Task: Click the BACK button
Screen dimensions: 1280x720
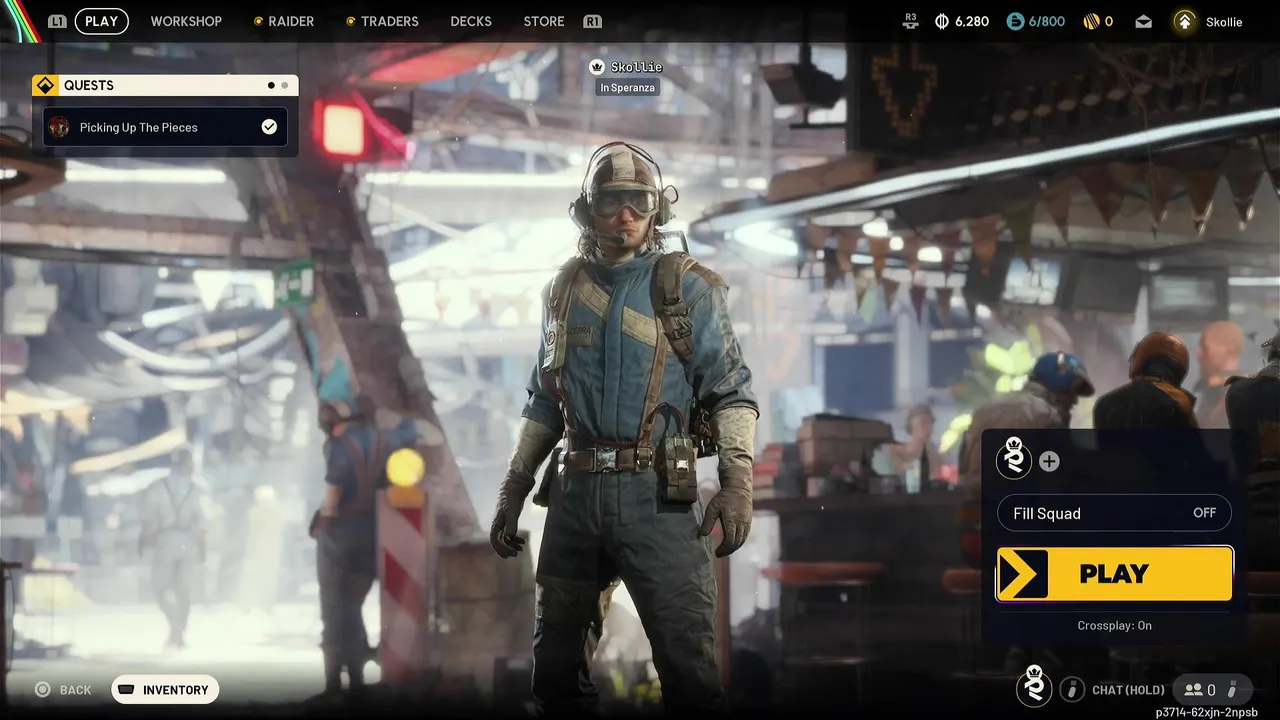Action: tap(63, 690)
